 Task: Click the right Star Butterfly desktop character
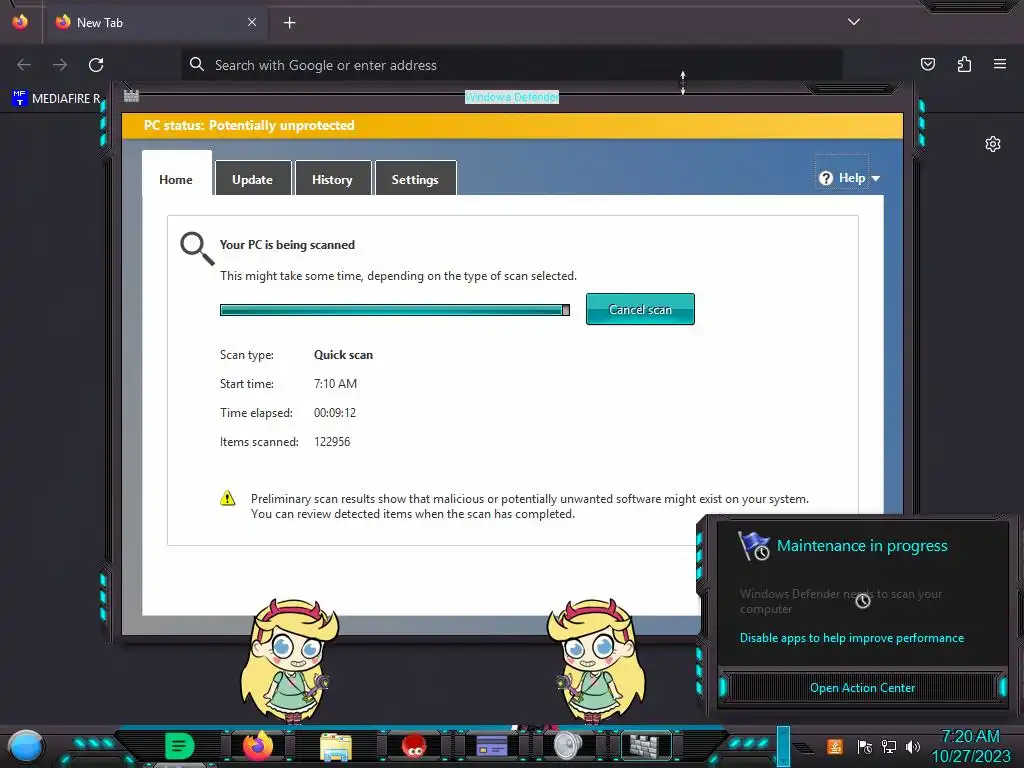coord(596,661)
